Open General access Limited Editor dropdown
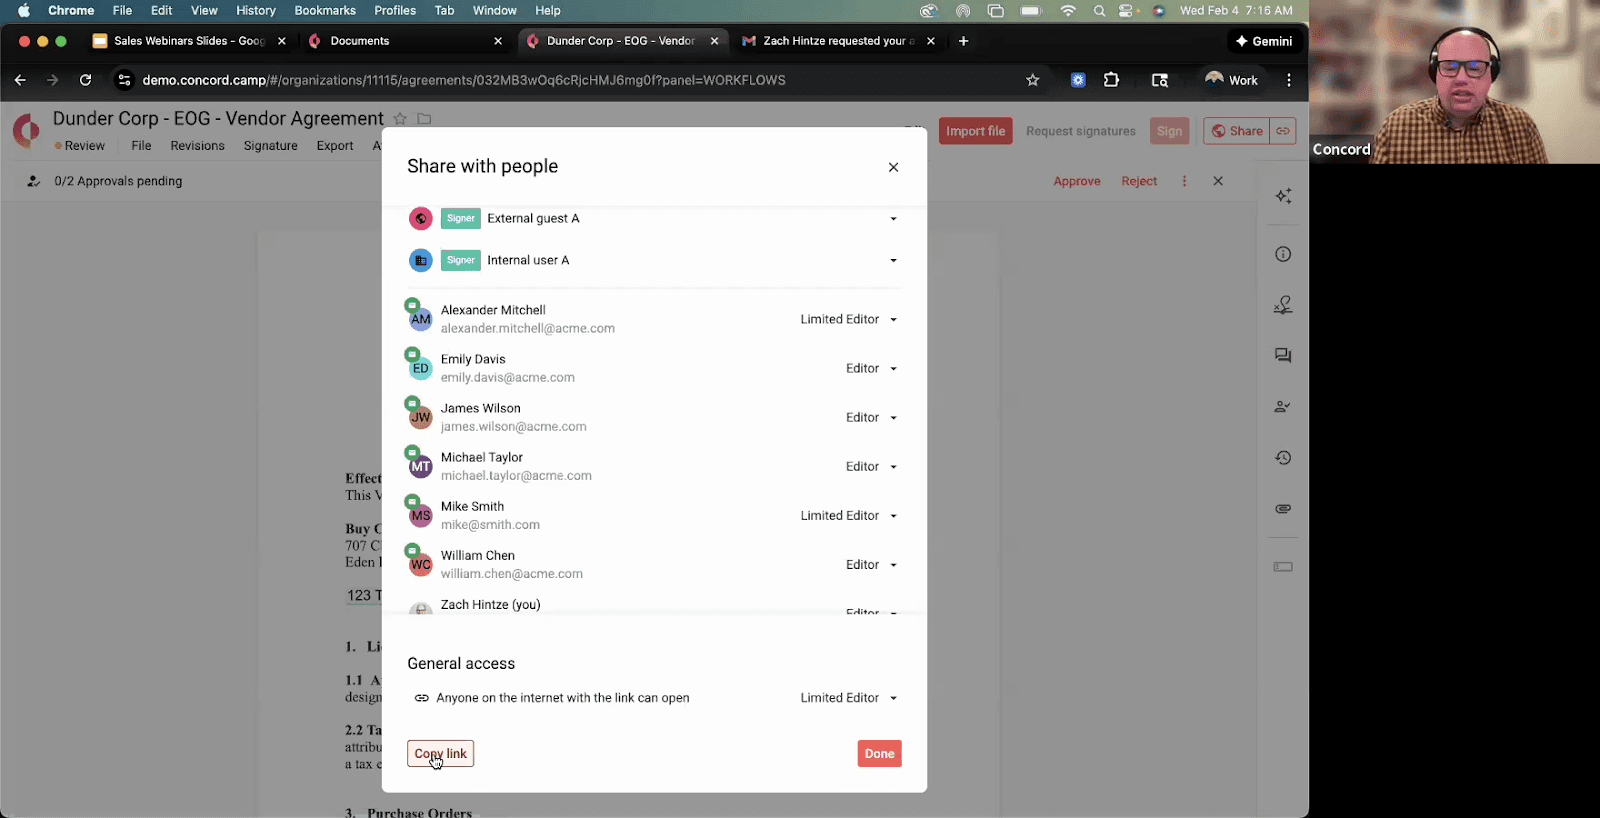 pos(849,697)
